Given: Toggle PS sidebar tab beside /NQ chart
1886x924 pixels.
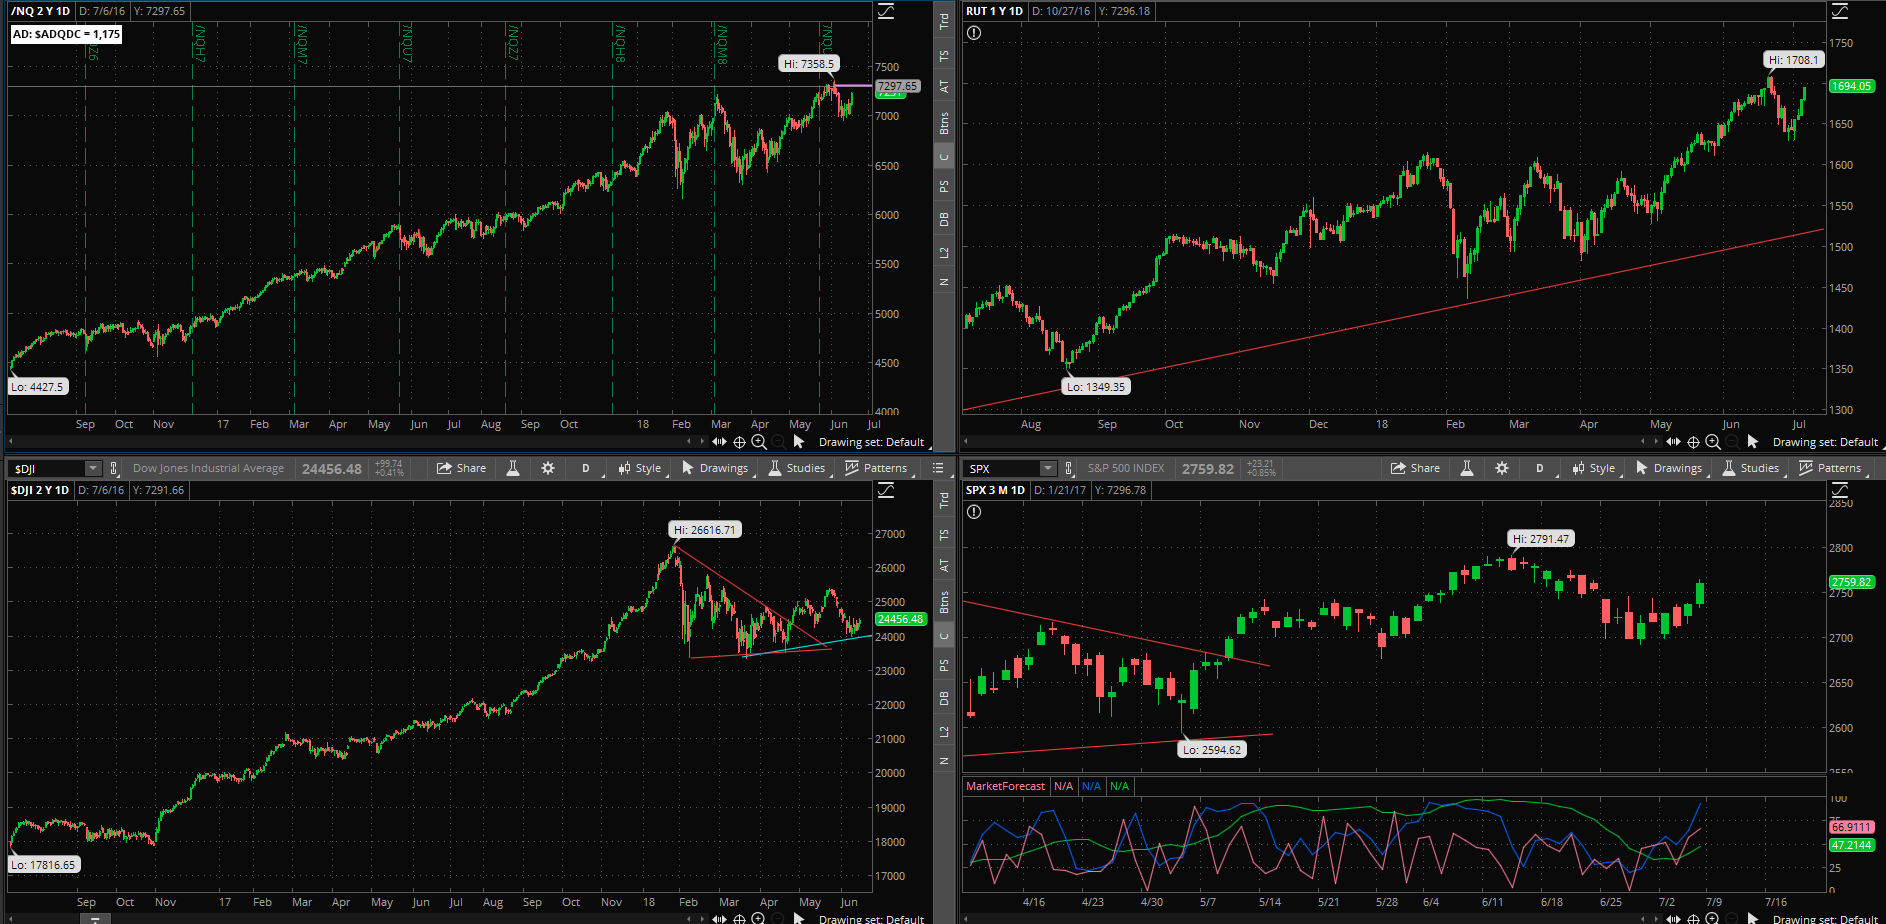Looking at the screenshot, I should click(x=944, y=186).
